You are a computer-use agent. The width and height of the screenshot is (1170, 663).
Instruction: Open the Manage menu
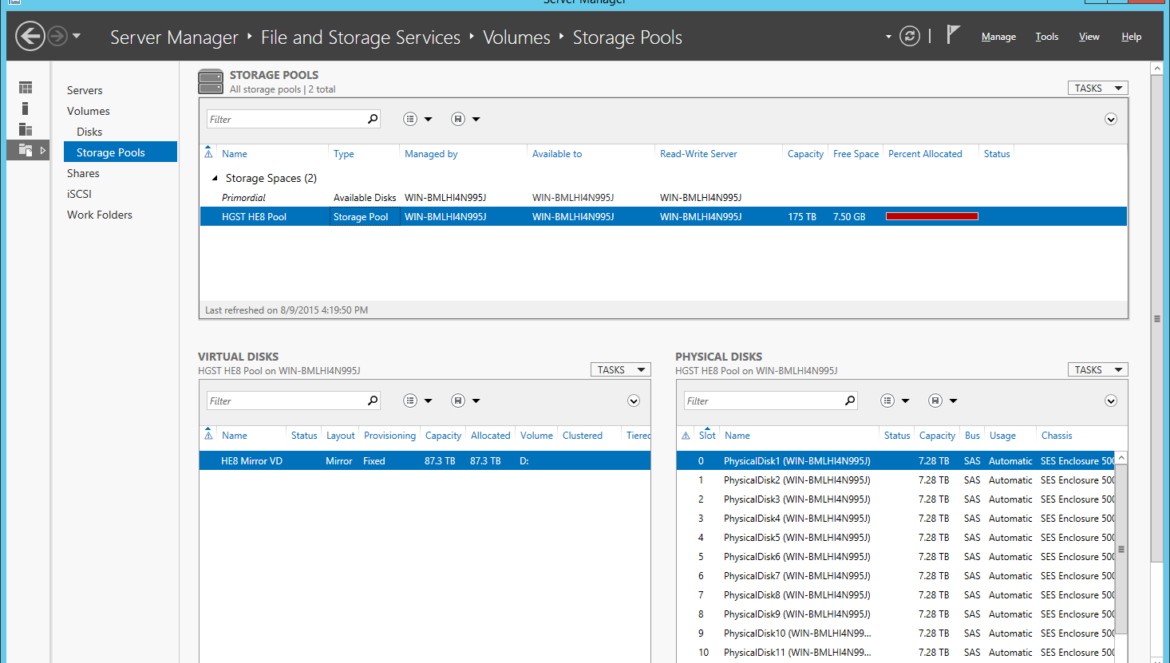[x=998, y=37]
